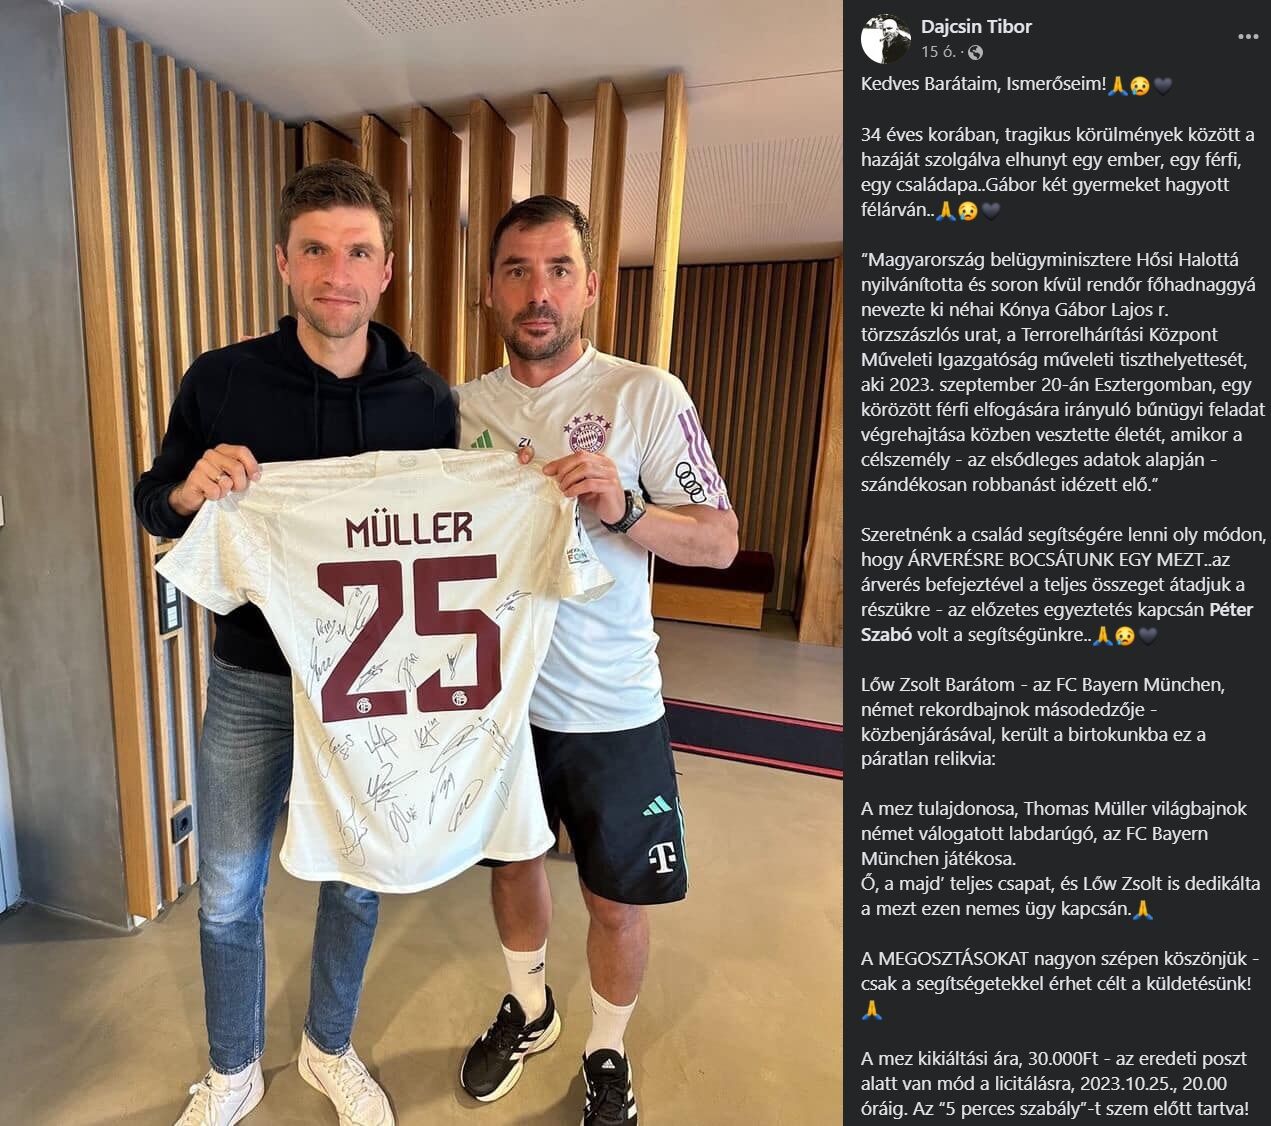Click the praying emoji after 'ügy kapcsán.'
This screenshot has height=1126, width=1271.
[1146, 909]
